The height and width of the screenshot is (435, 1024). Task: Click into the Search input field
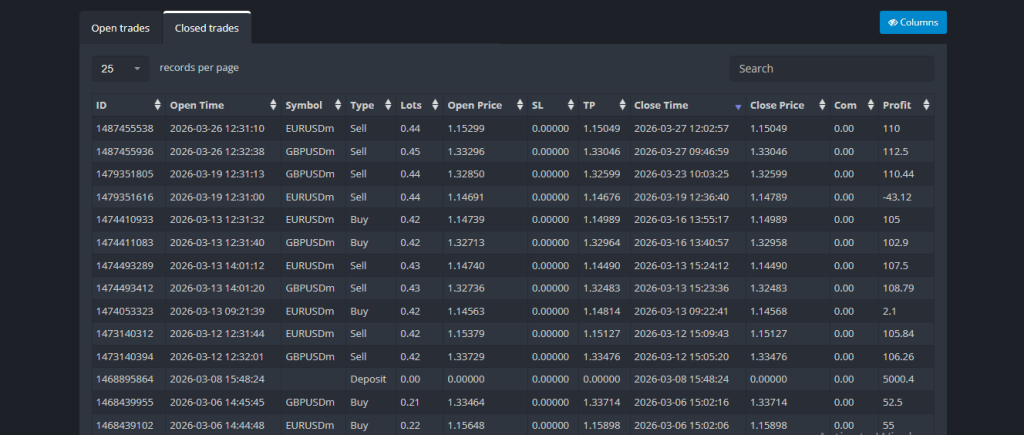pyautogui.click(x=831, y=69)
